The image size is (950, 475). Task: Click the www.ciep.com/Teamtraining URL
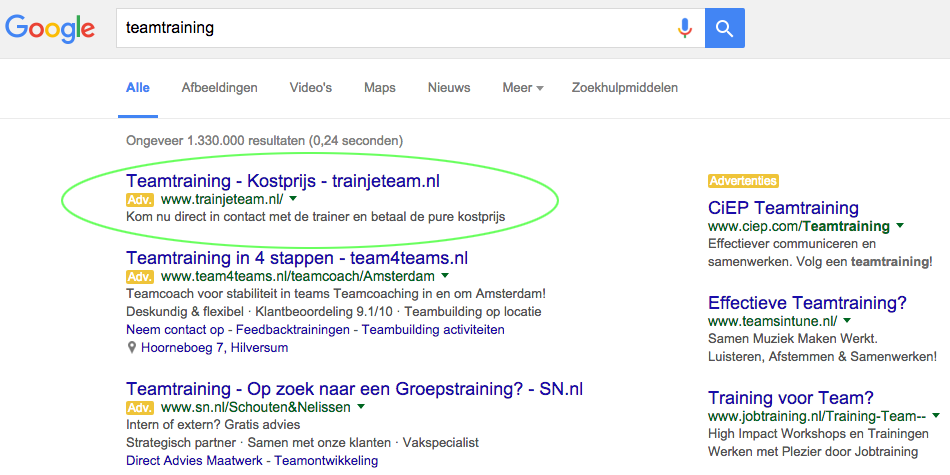[x=799, y=227]
